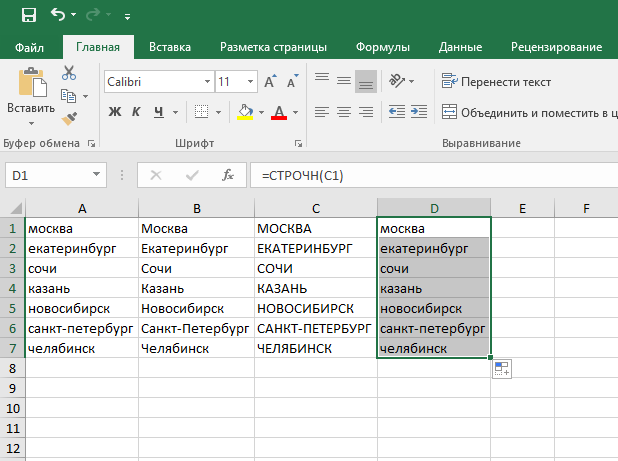Open the Insert Function fx dialog
The height and width of the screenshot is (461, 618).
tap(227, 175)
